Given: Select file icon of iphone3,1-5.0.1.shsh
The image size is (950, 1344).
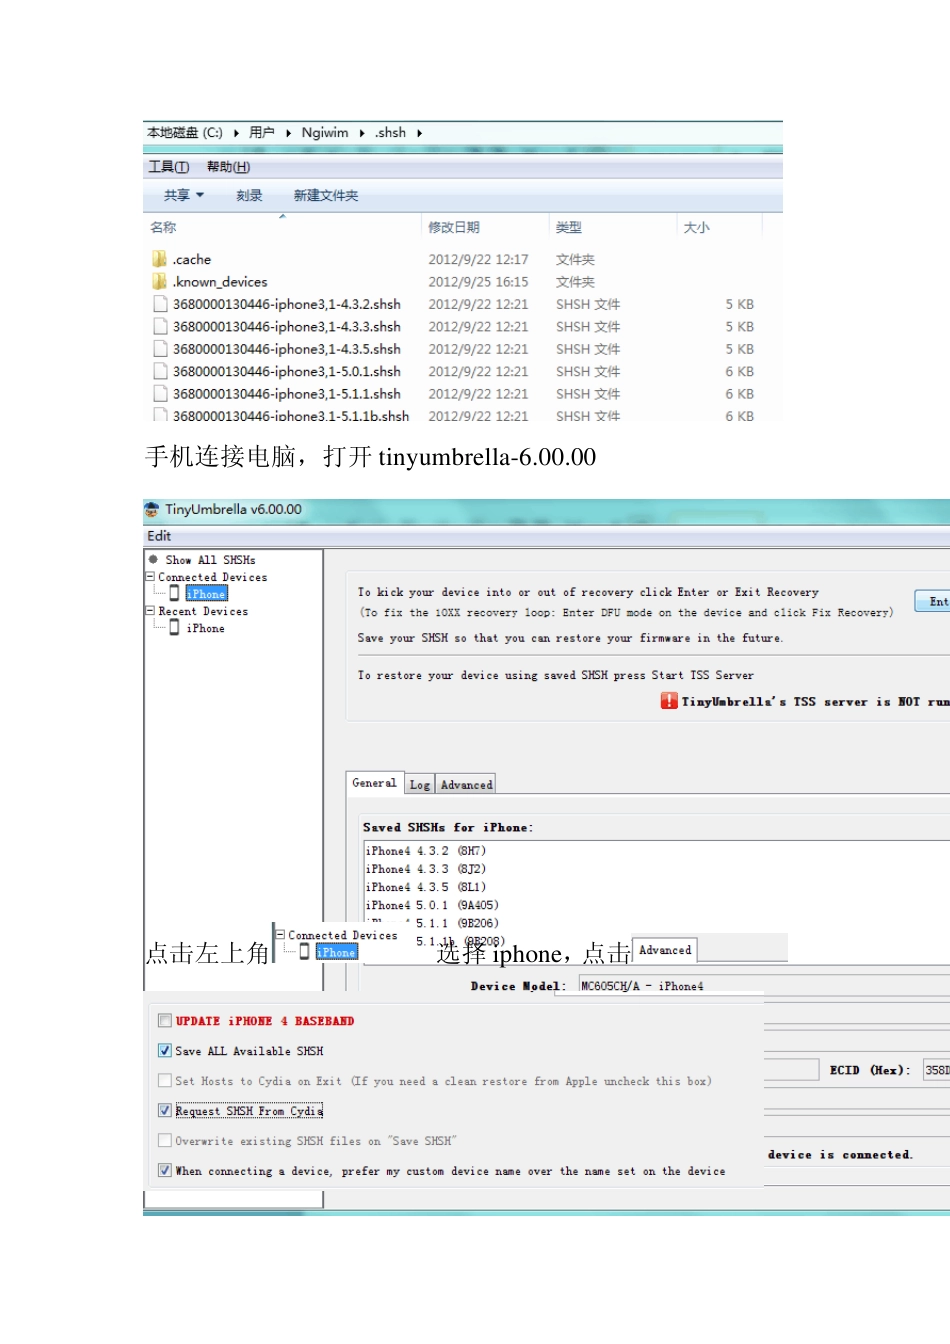Looking at the screenshot, I should (160, 371).
